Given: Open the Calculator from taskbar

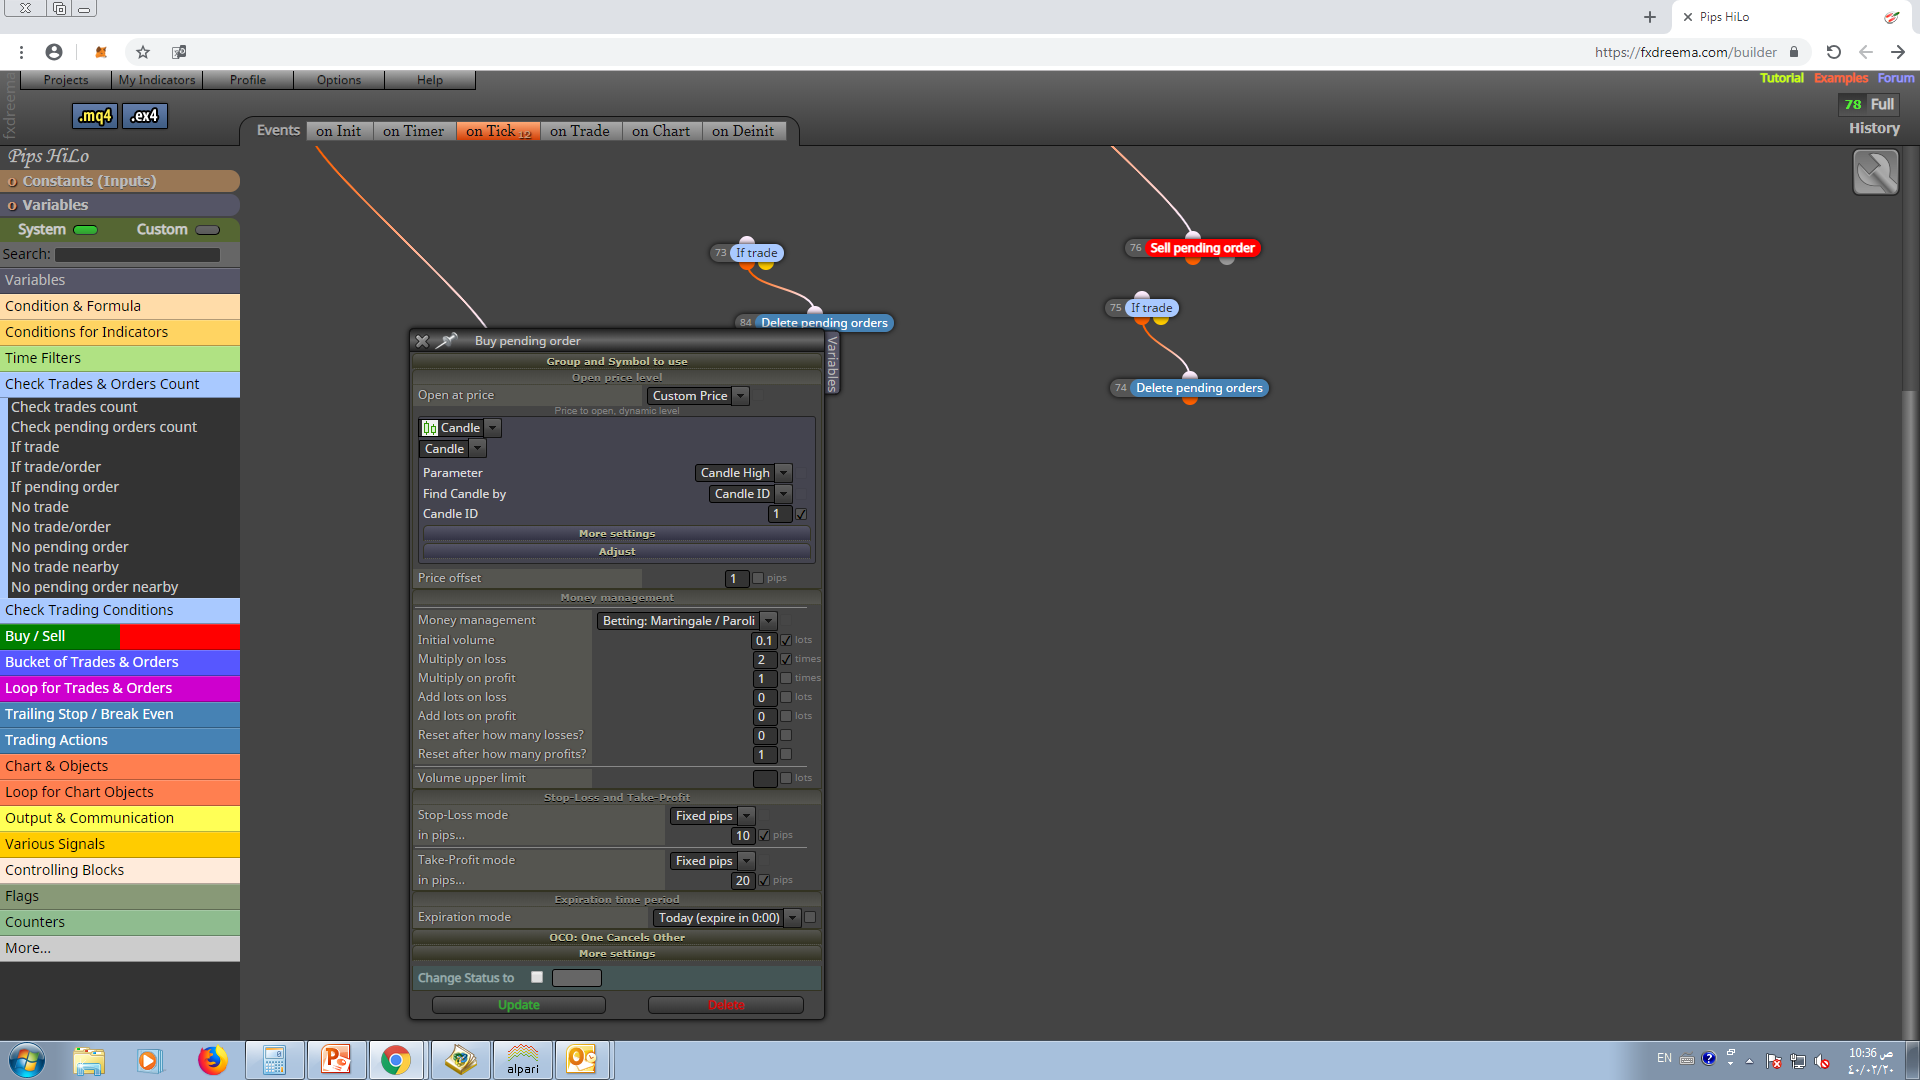Looking at the screenshot, I should (274, 1060).
